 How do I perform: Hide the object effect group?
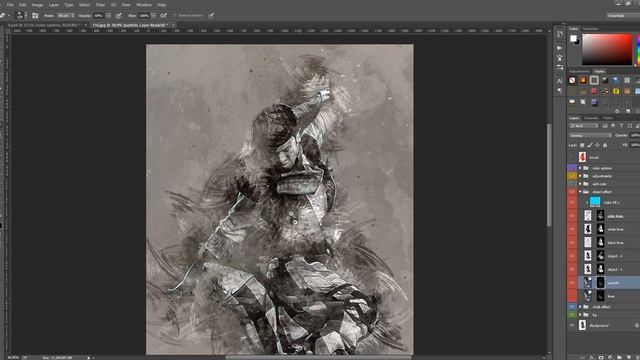pyautogui.click(x=572, y=191)
